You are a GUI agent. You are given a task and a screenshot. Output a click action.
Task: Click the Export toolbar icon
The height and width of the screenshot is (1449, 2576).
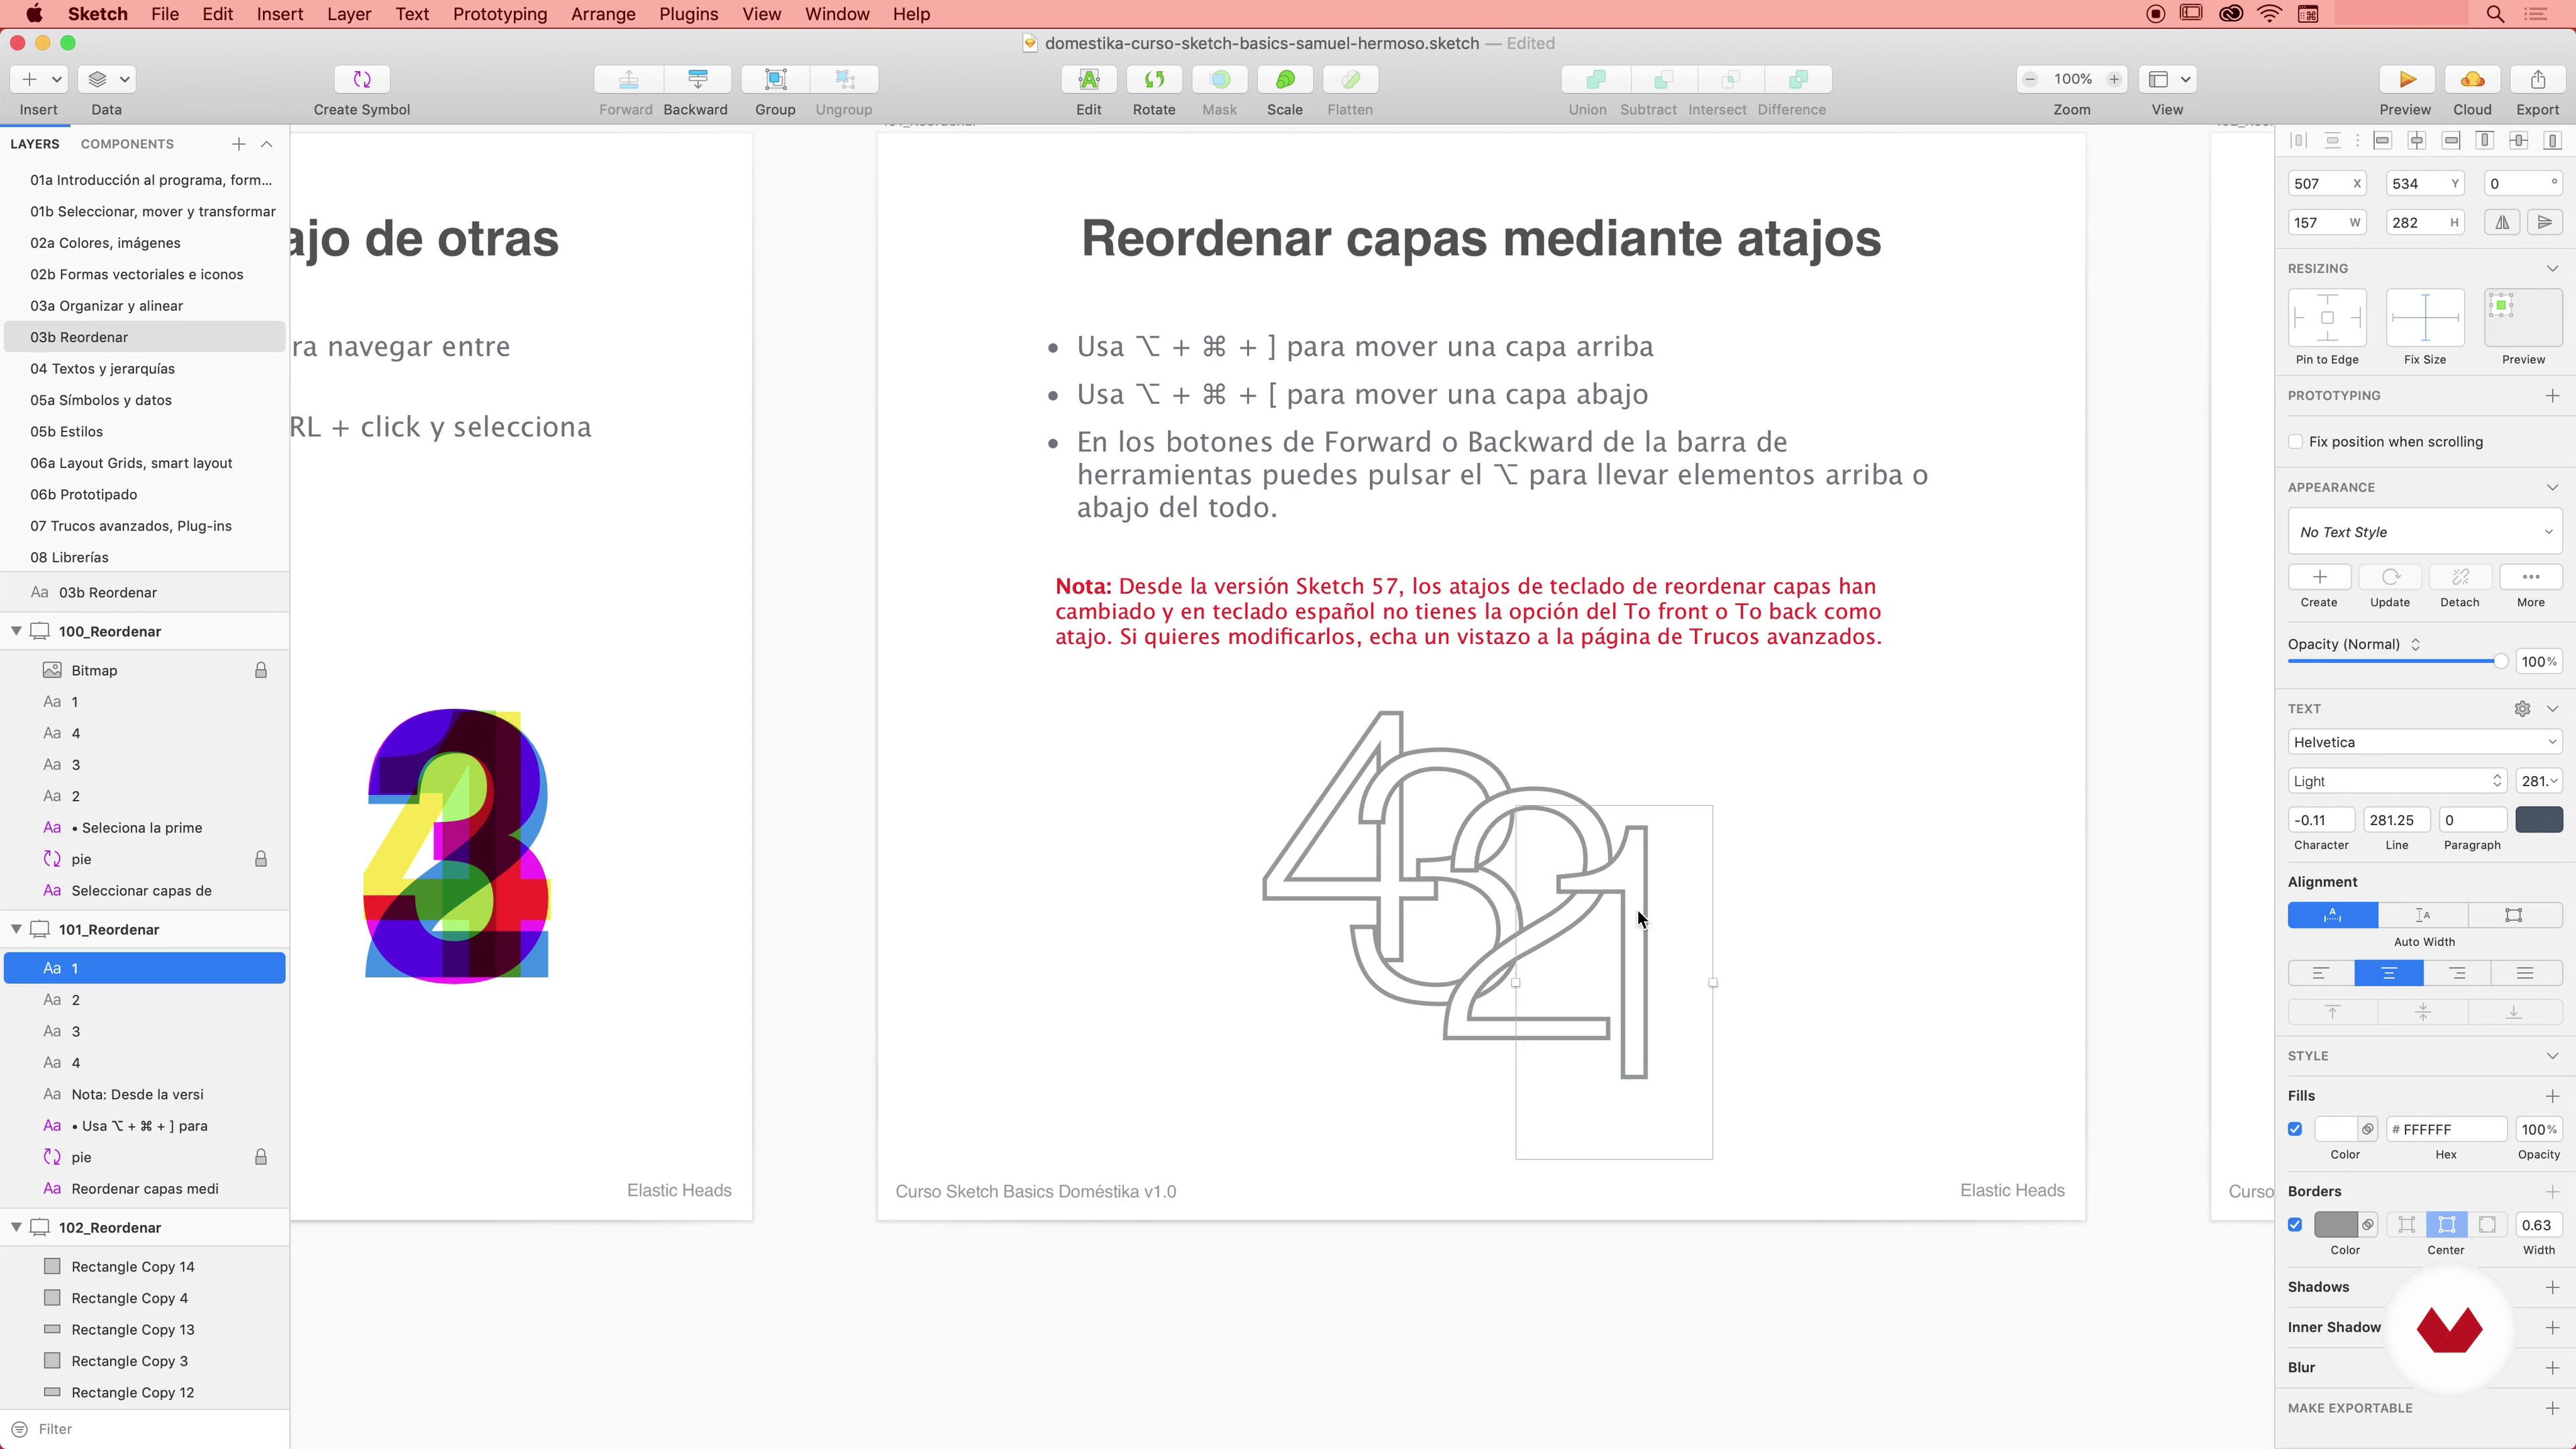point(2538,79)
